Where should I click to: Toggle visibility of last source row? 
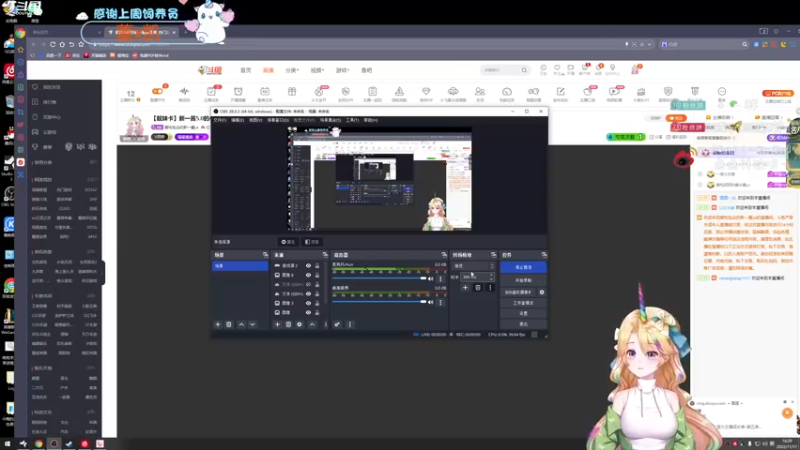click(x=308, y=312)
